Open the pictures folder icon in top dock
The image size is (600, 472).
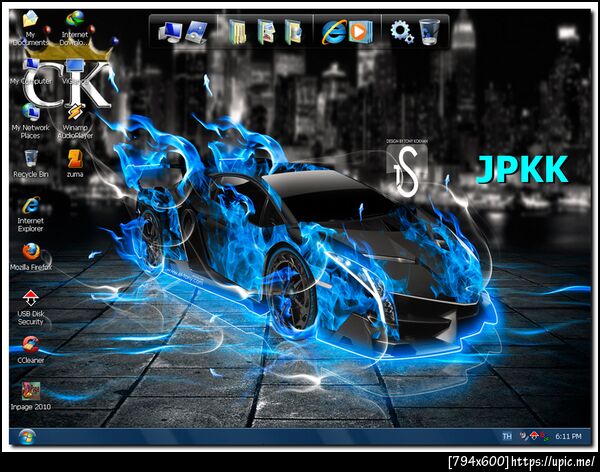point(266,32)
